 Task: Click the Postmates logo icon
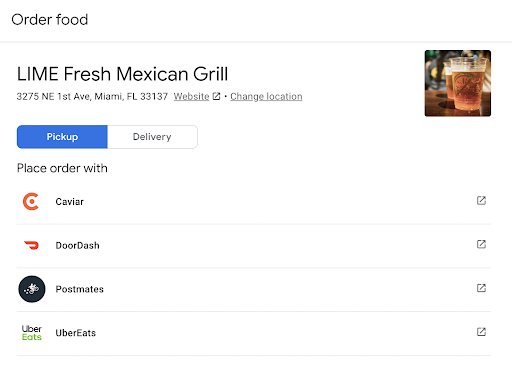32,289
